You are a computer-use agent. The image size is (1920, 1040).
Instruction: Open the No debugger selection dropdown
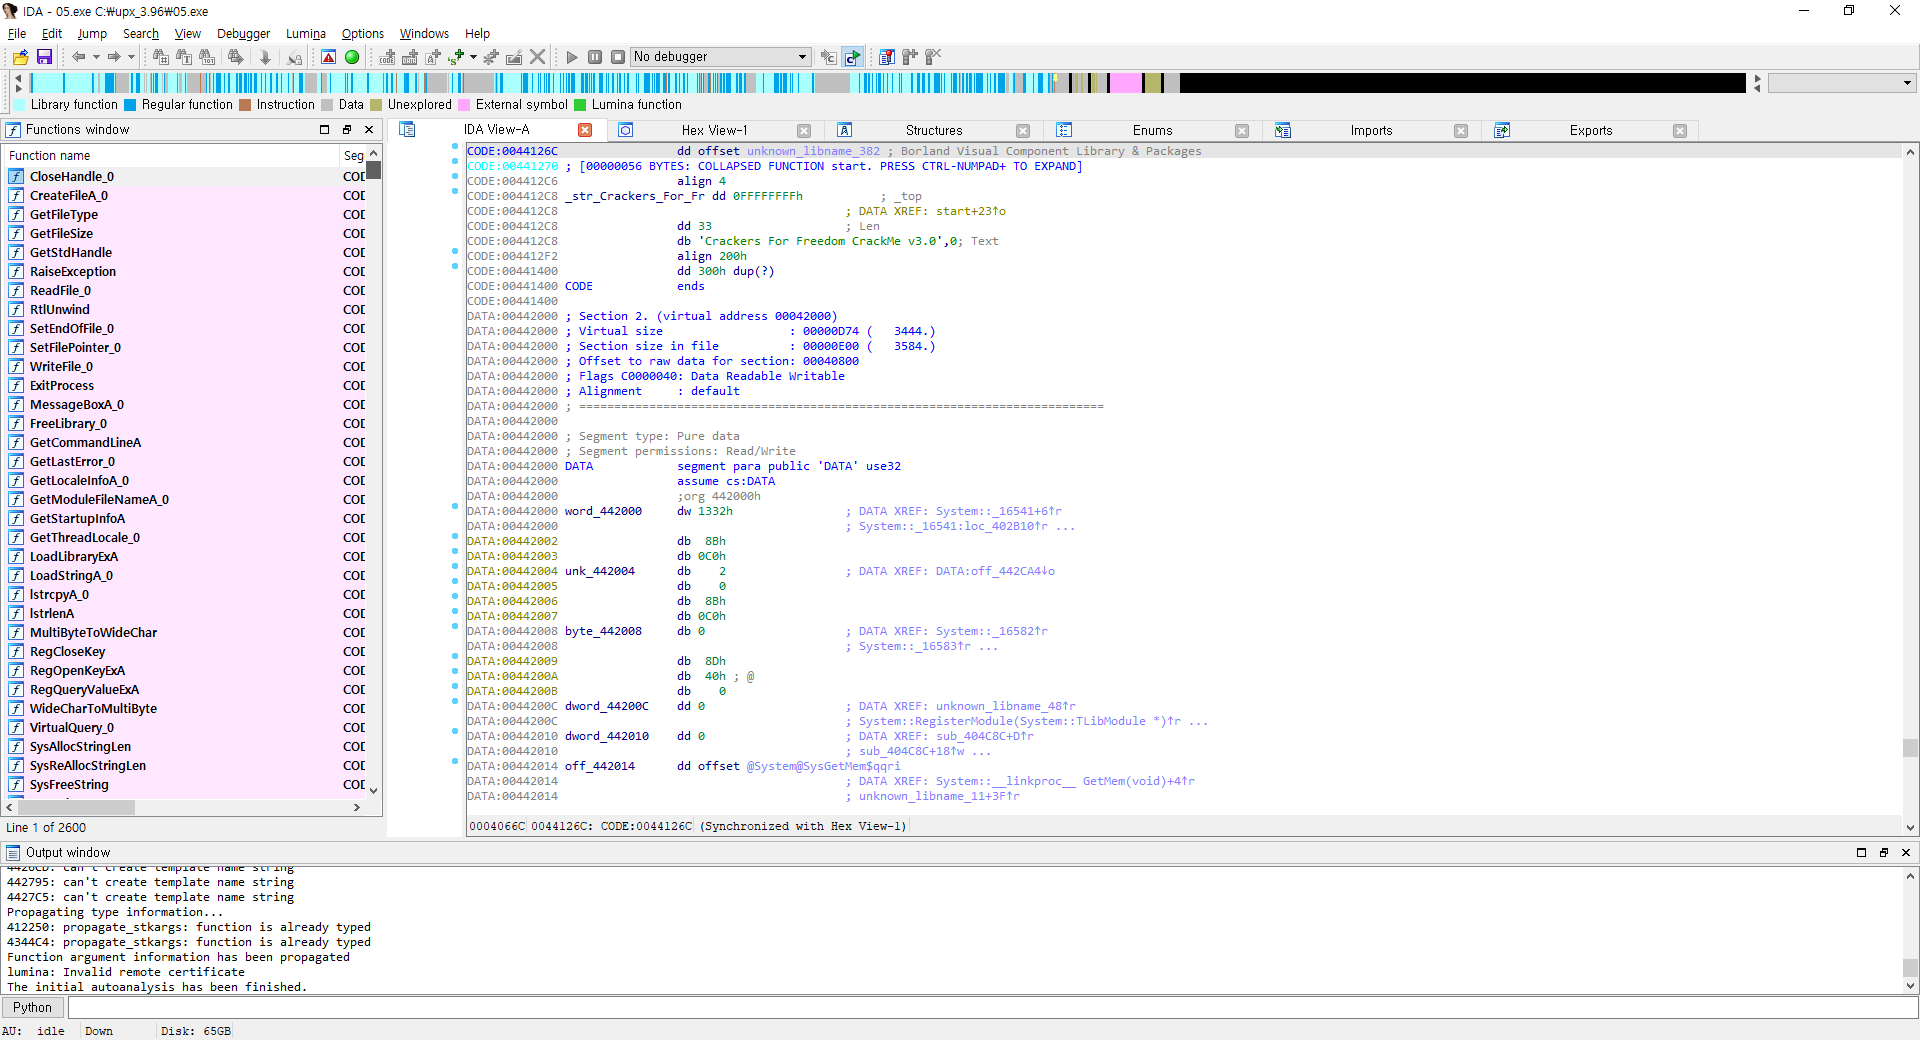click(x=720, y=57)
